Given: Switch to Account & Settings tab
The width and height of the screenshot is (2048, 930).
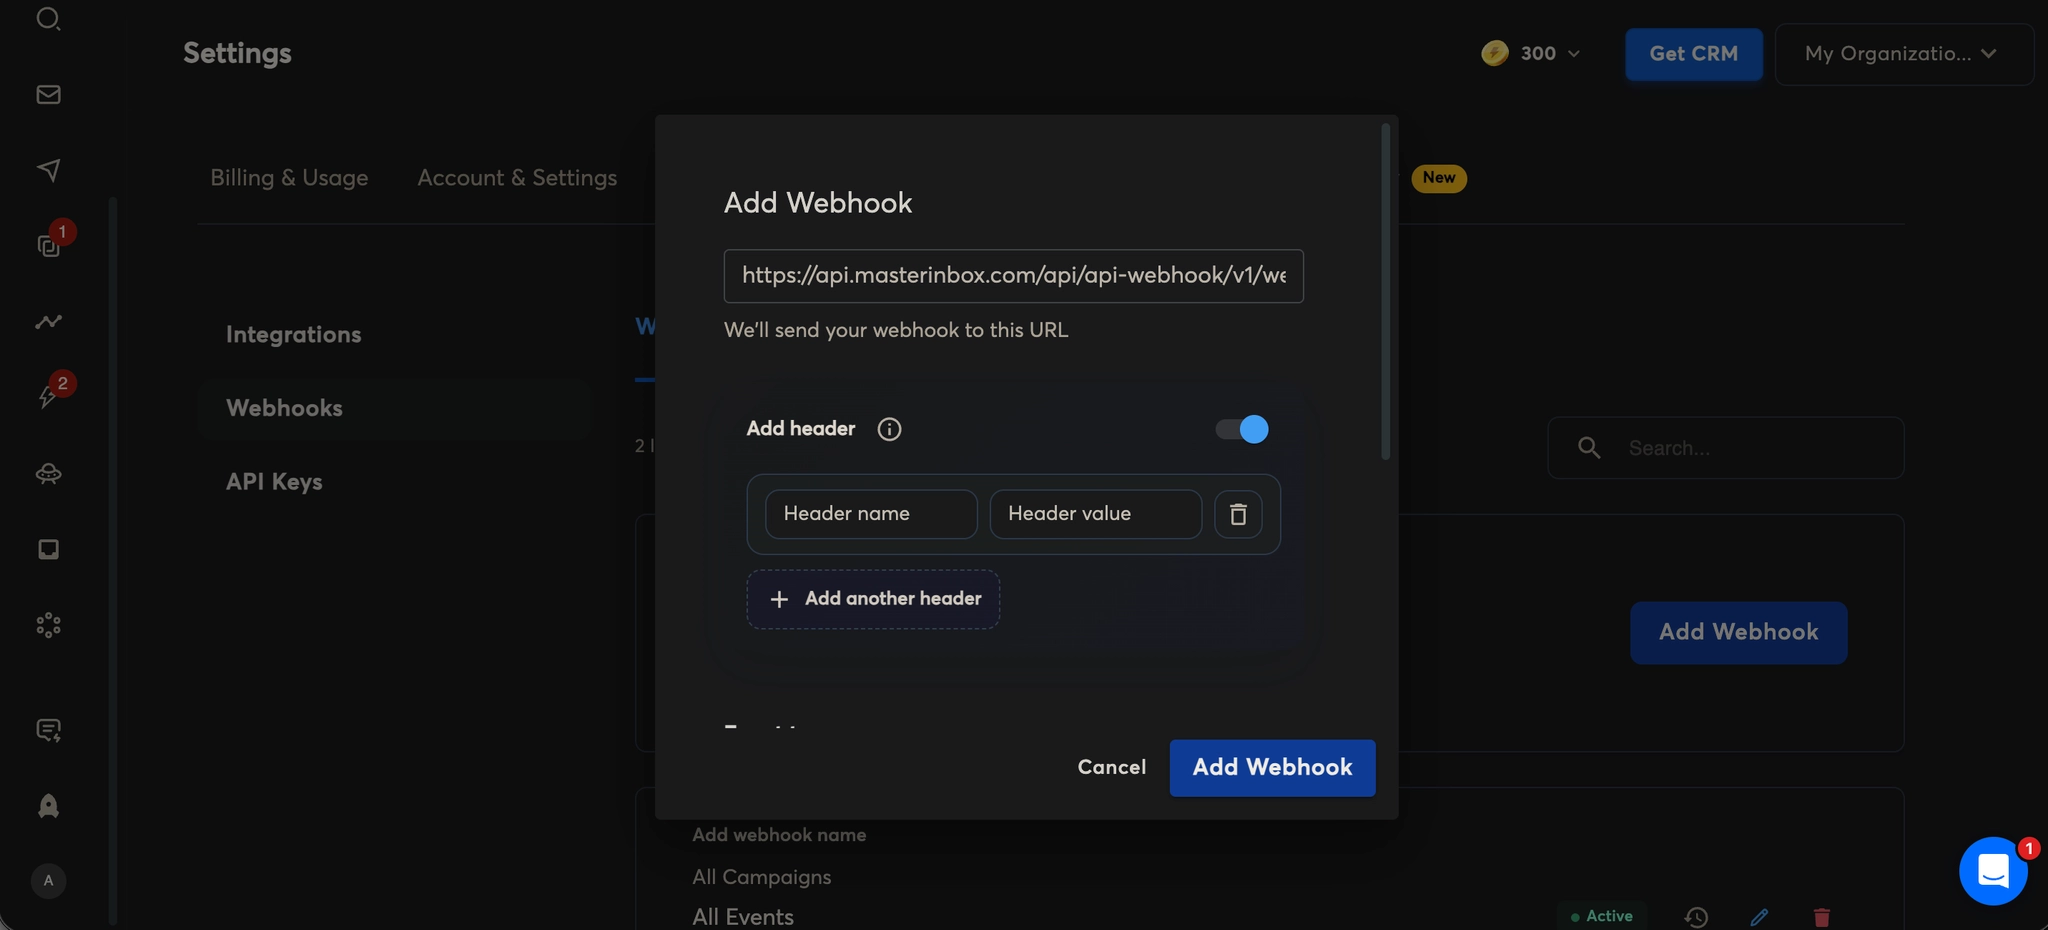Looking at the screenshot, I should pyautogui.click(x=517, y=178).
